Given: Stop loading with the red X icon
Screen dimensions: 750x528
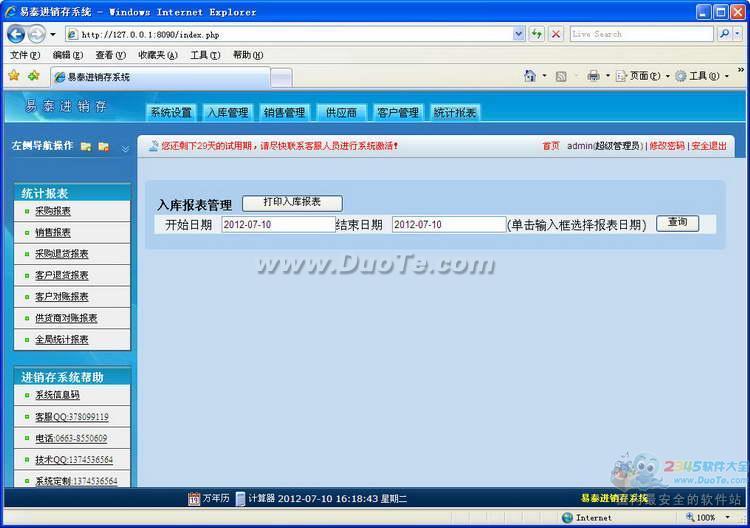Looking at the screenshot, I should click(556, 34).
